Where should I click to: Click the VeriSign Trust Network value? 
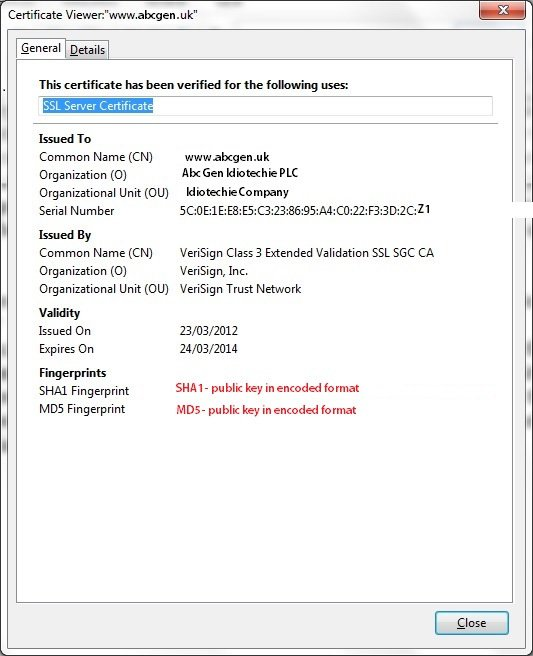pyautogui.click(x=240, y=289)
